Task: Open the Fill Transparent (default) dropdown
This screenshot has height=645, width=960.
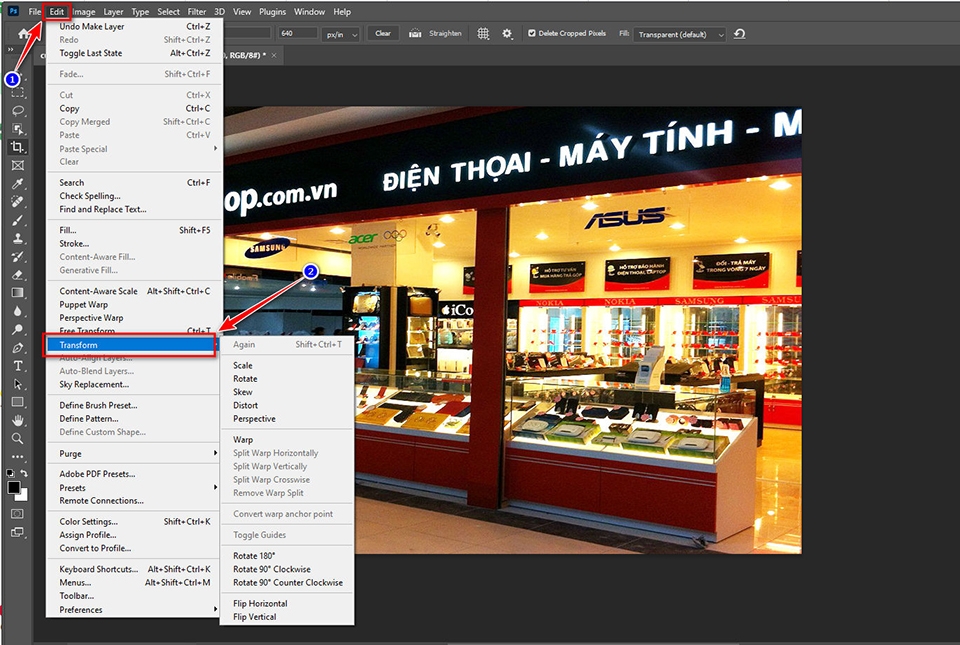Action: (x=680, y=34)
